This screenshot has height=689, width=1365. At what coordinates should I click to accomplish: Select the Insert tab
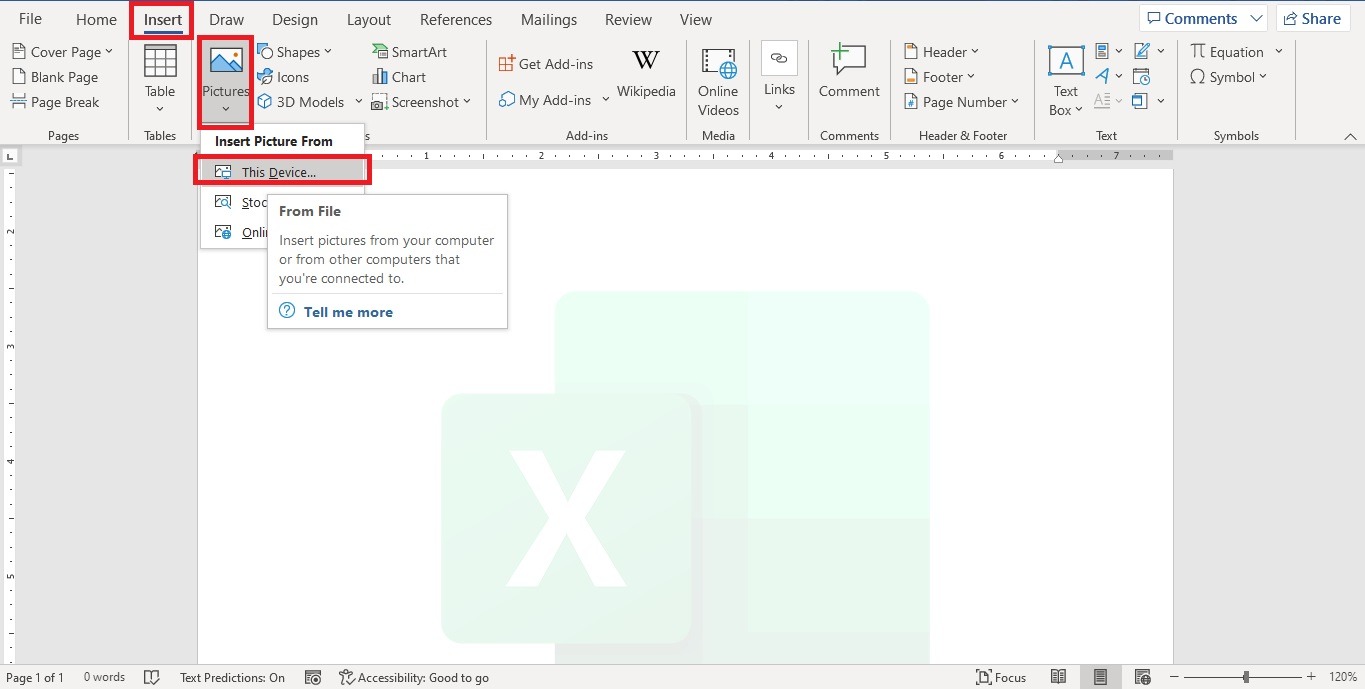point(163,19)
